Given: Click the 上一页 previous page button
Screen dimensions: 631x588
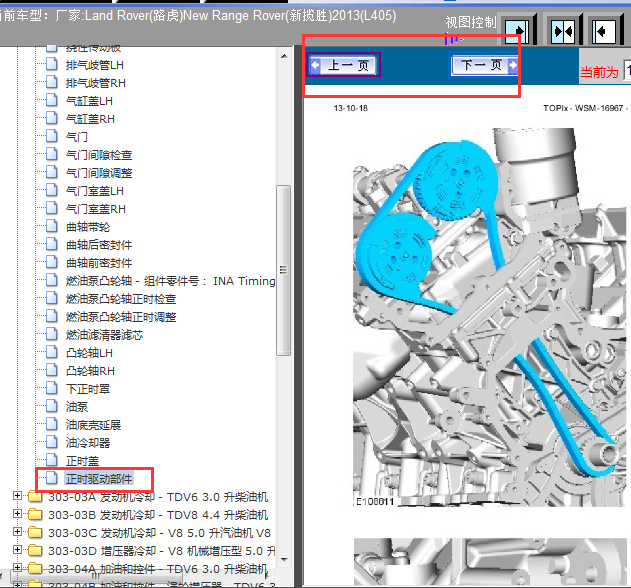Looking at the screenshot, I should click(343, 65).
